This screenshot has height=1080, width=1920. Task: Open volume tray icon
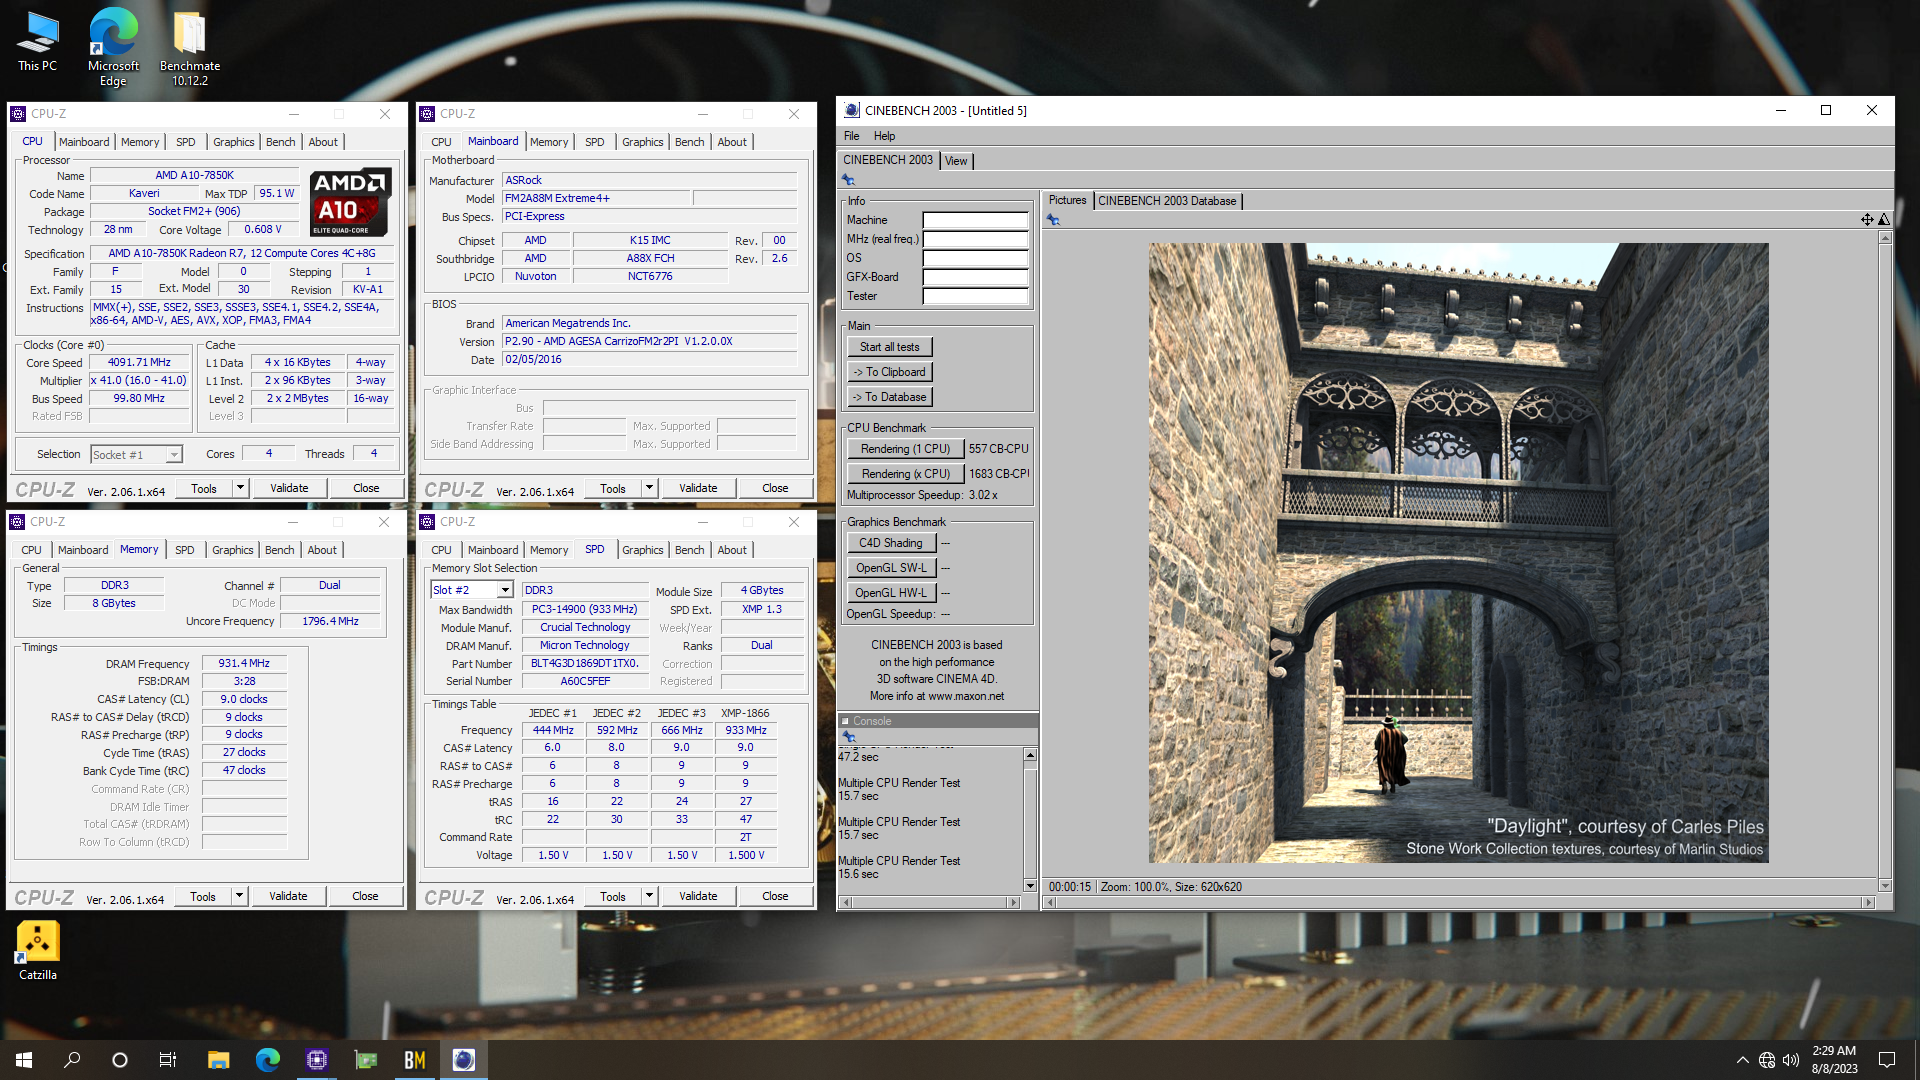point(1791,1060)
